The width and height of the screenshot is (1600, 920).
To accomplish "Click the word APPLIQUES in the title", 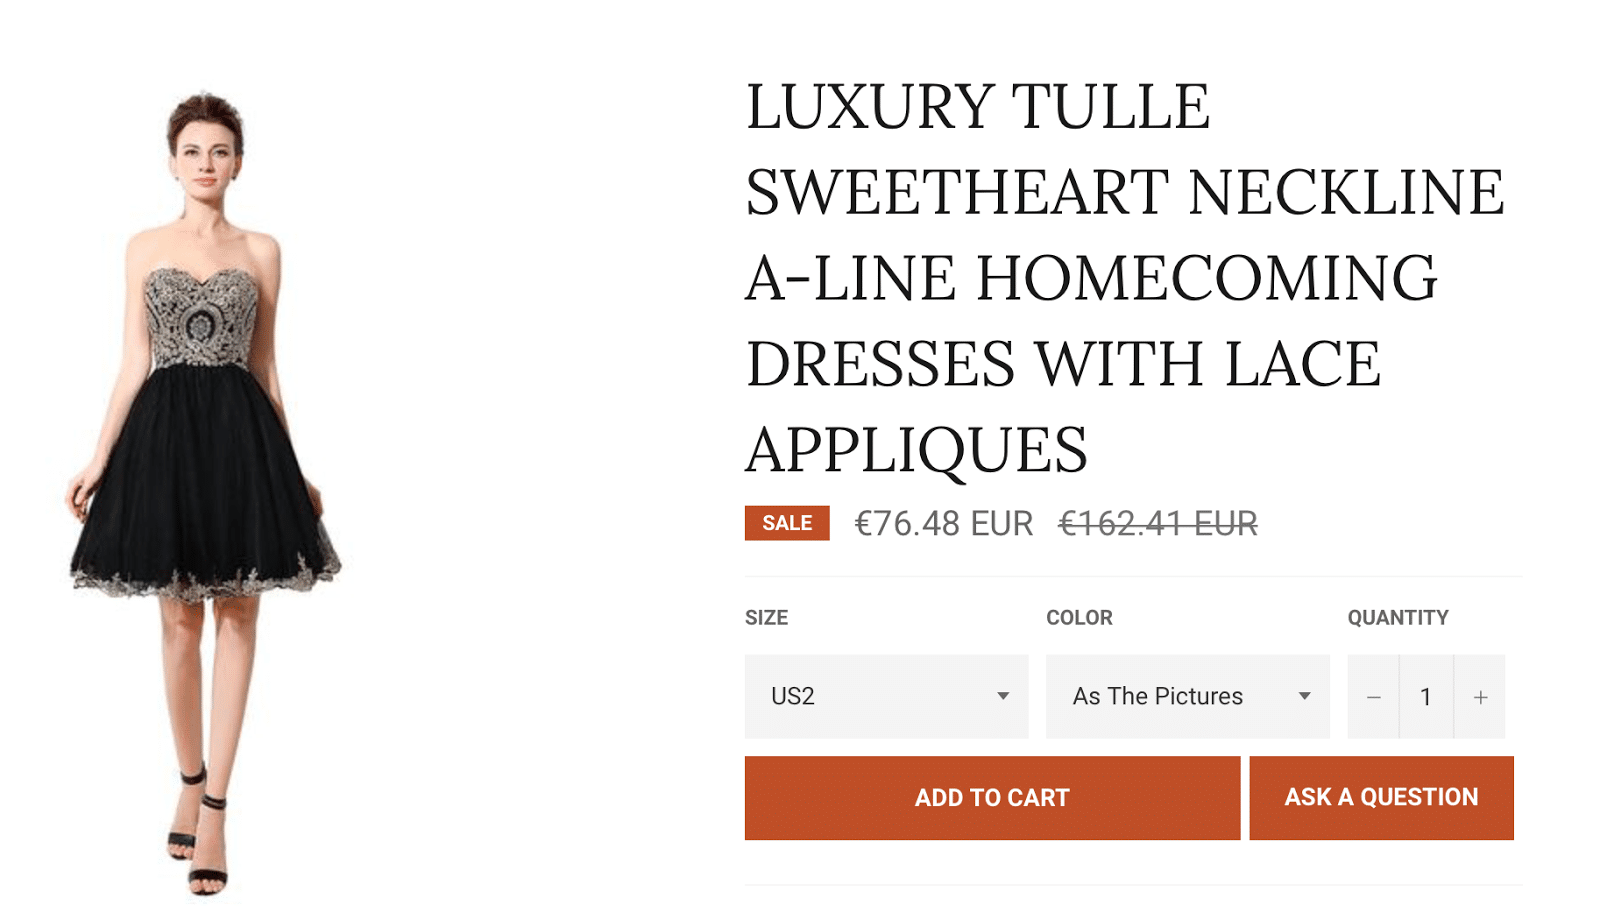I will pyautogui.click(x=916, y=450).
